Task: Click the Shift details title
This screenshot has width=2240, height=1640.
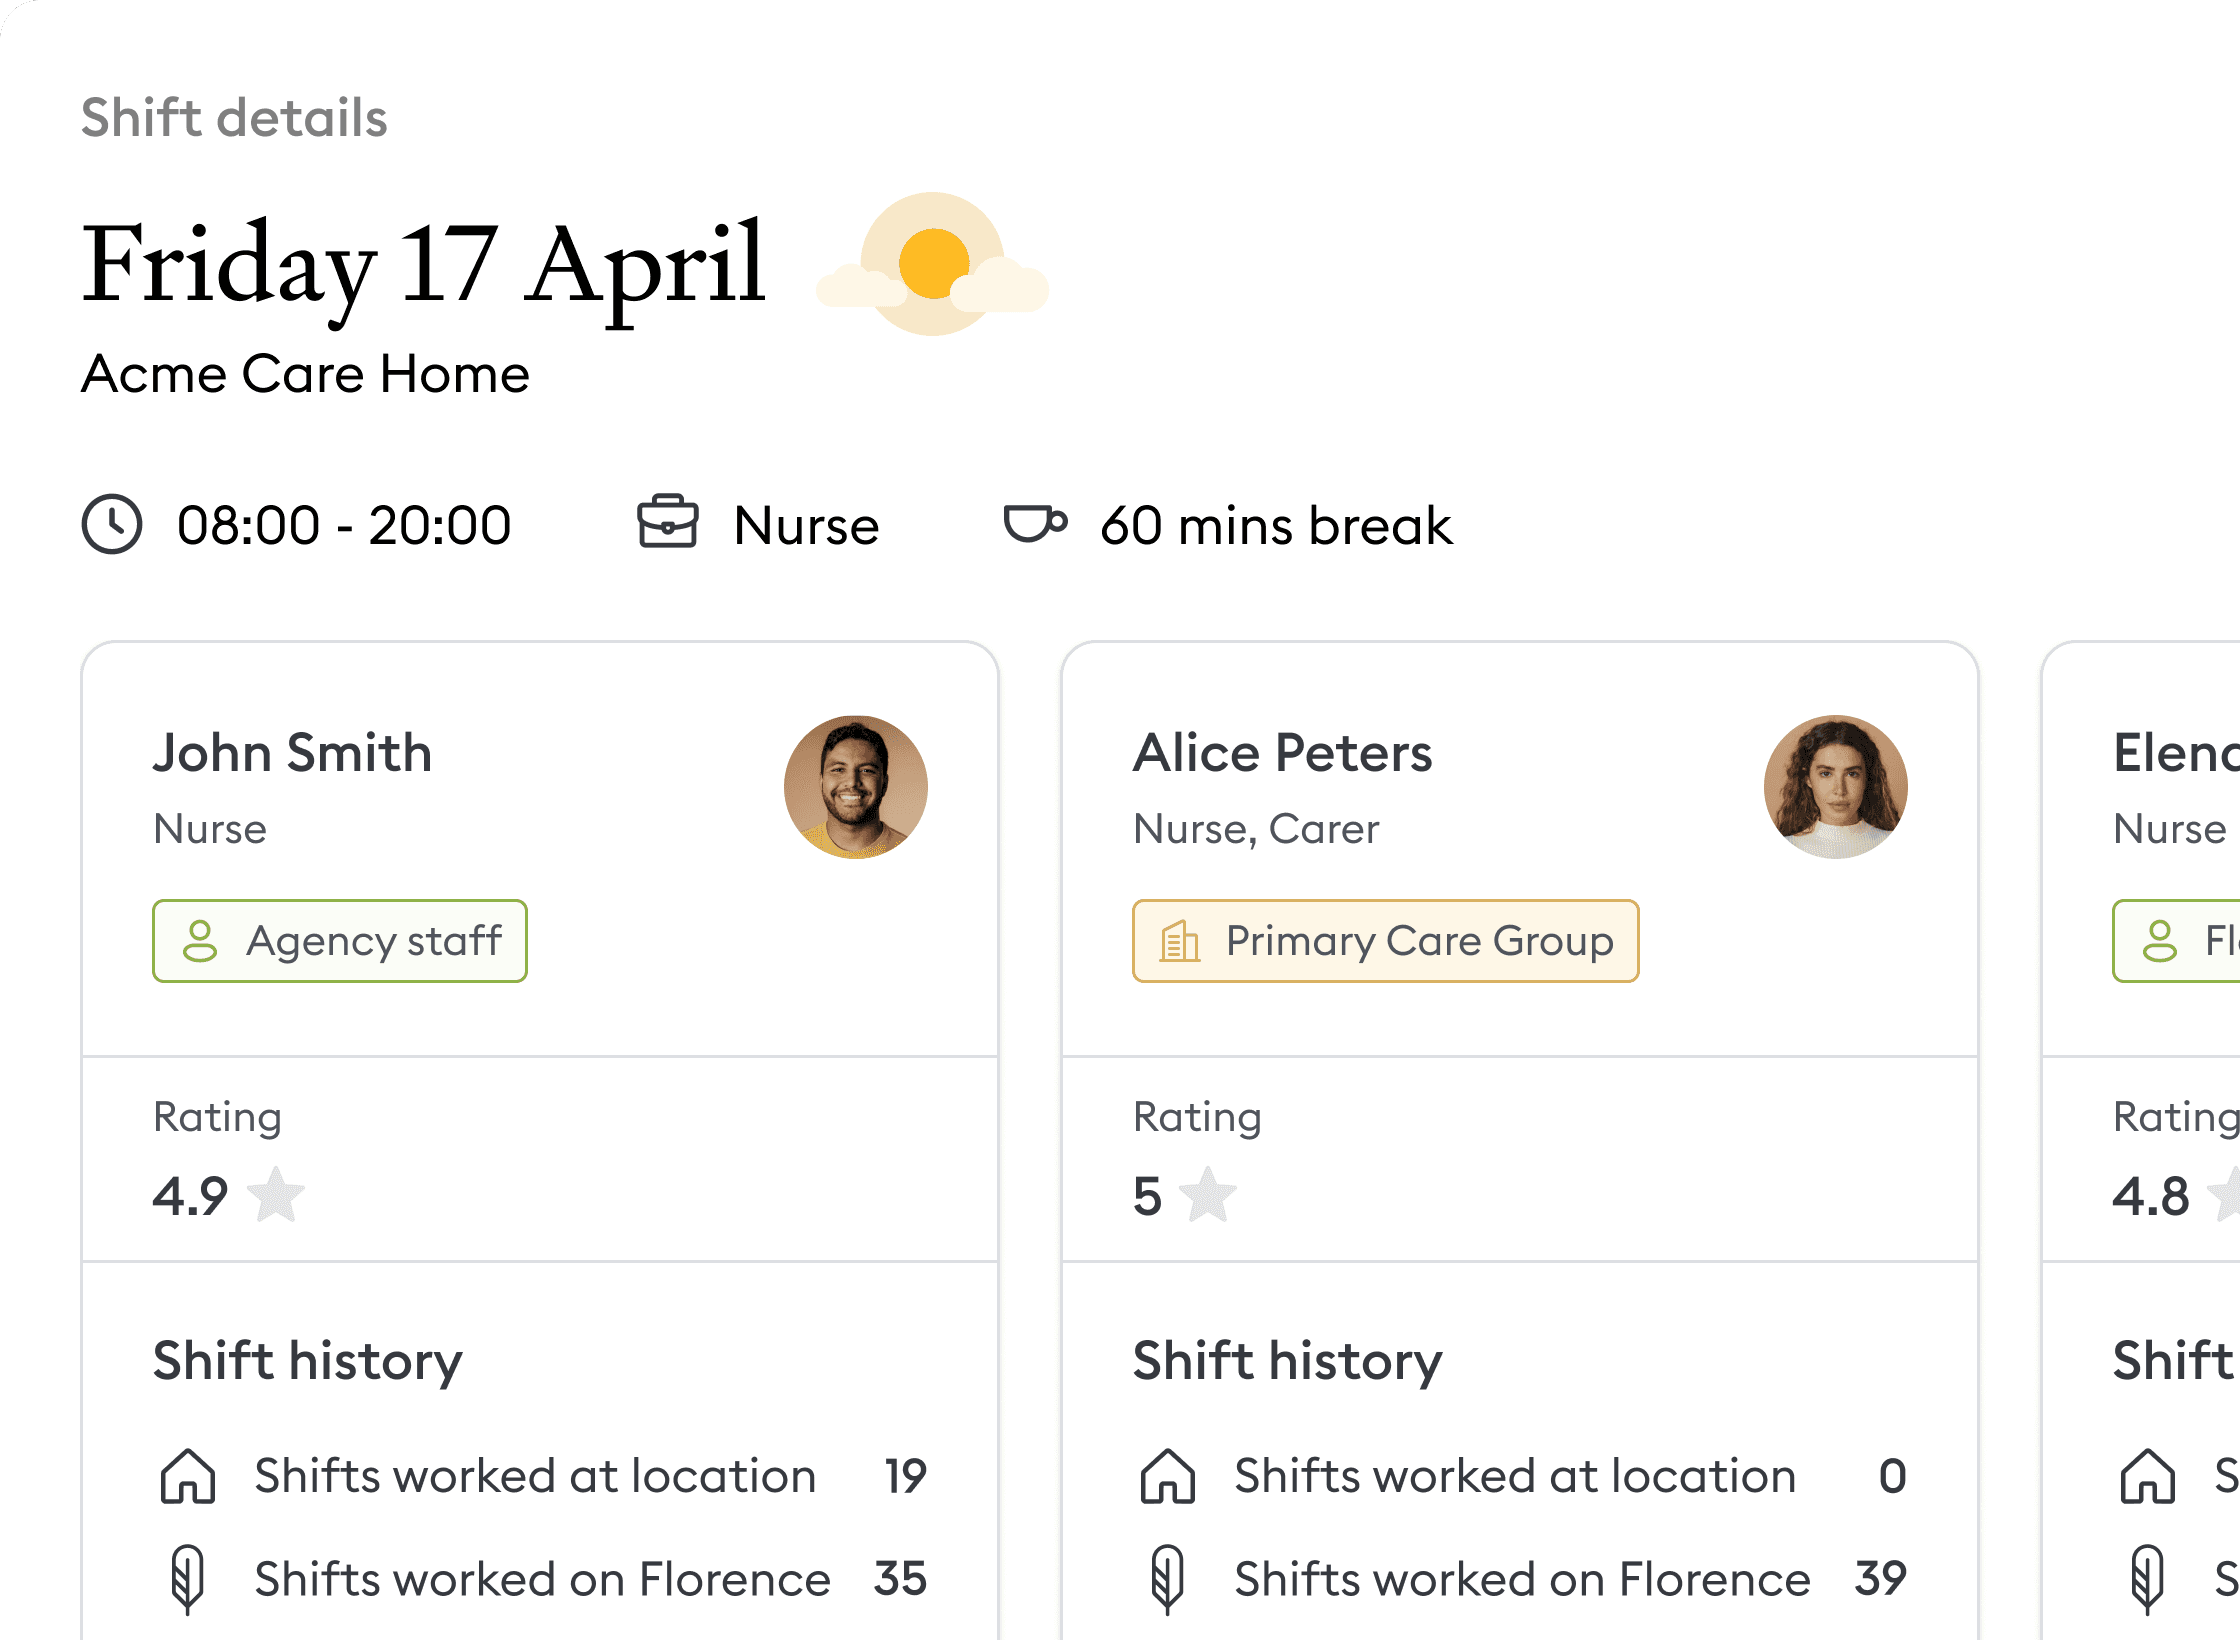Action: [234, 118]
